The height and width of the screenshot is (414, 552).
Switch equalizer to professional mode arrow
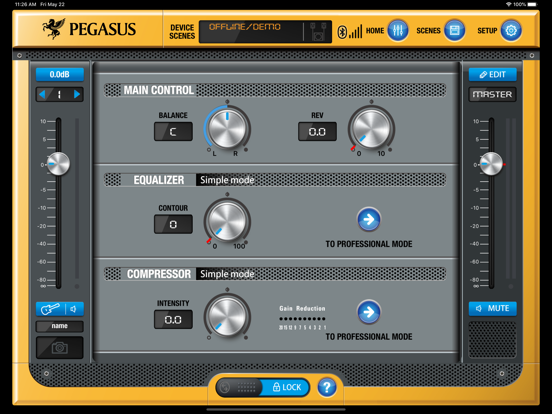point(369,219)
